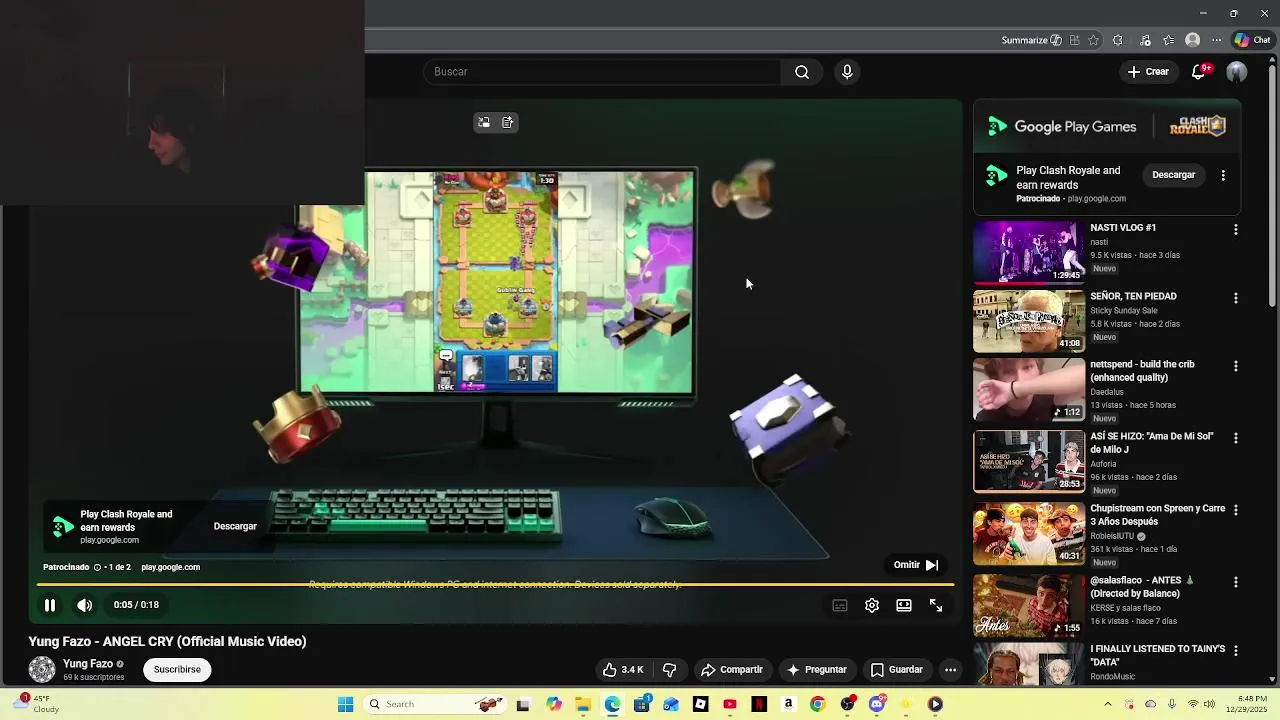
Task: Open the NASTI VLOG #1 video thumbnail
Action: [x=1029, y=251]
